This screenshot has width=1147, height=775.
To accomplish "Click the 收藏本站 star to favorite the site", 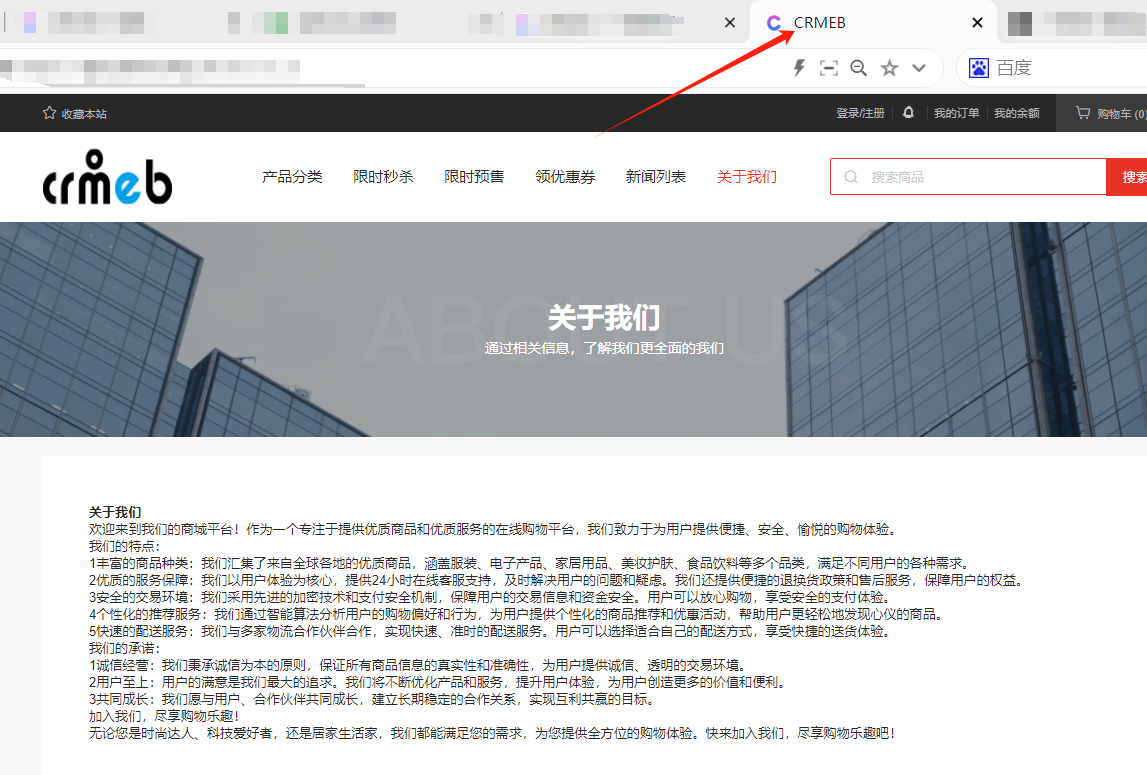I will point(49,113).
